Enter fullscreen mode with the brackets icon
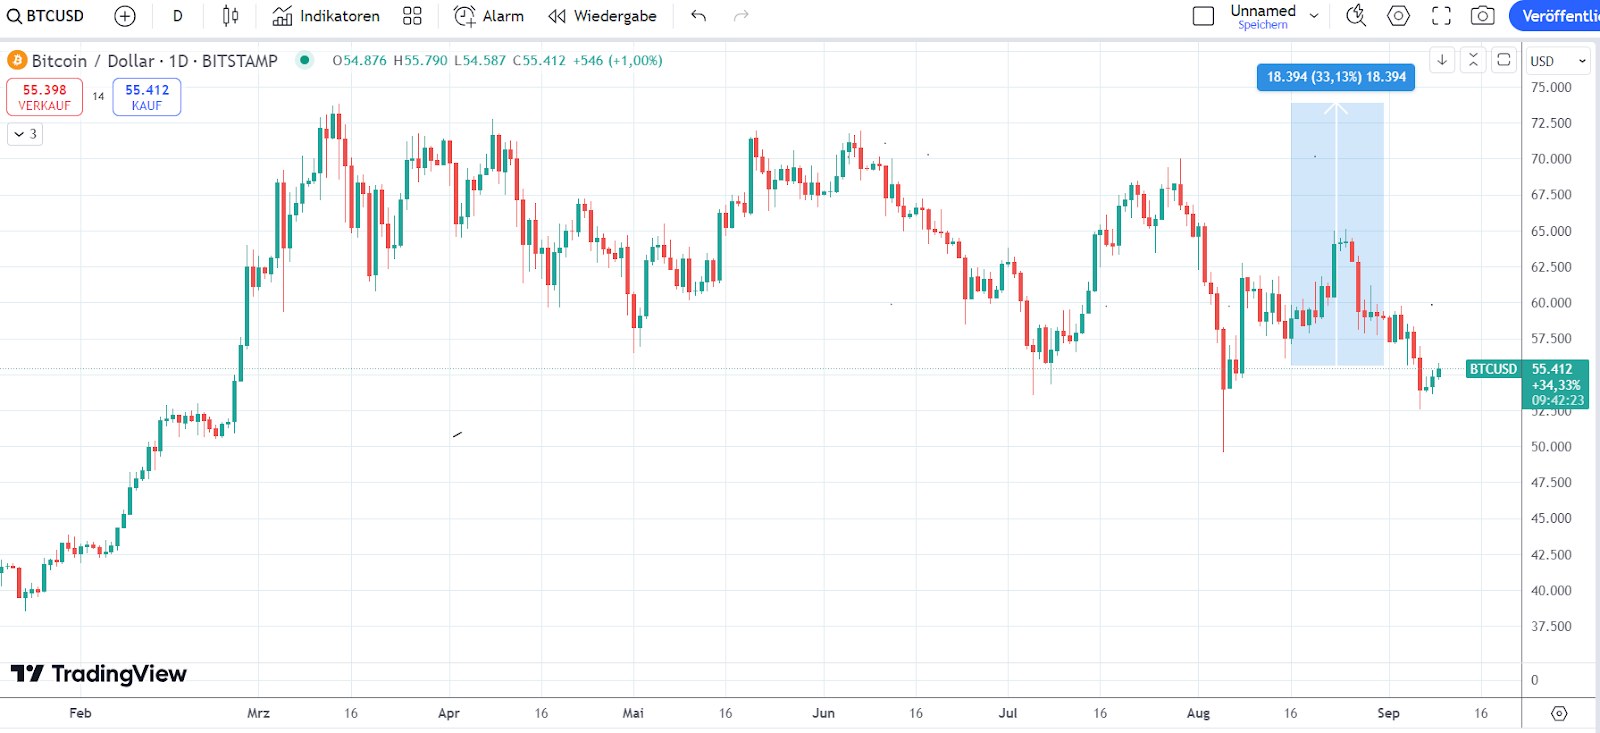The height and width of the screenshot is (733, 1600). pos(1440,15)
